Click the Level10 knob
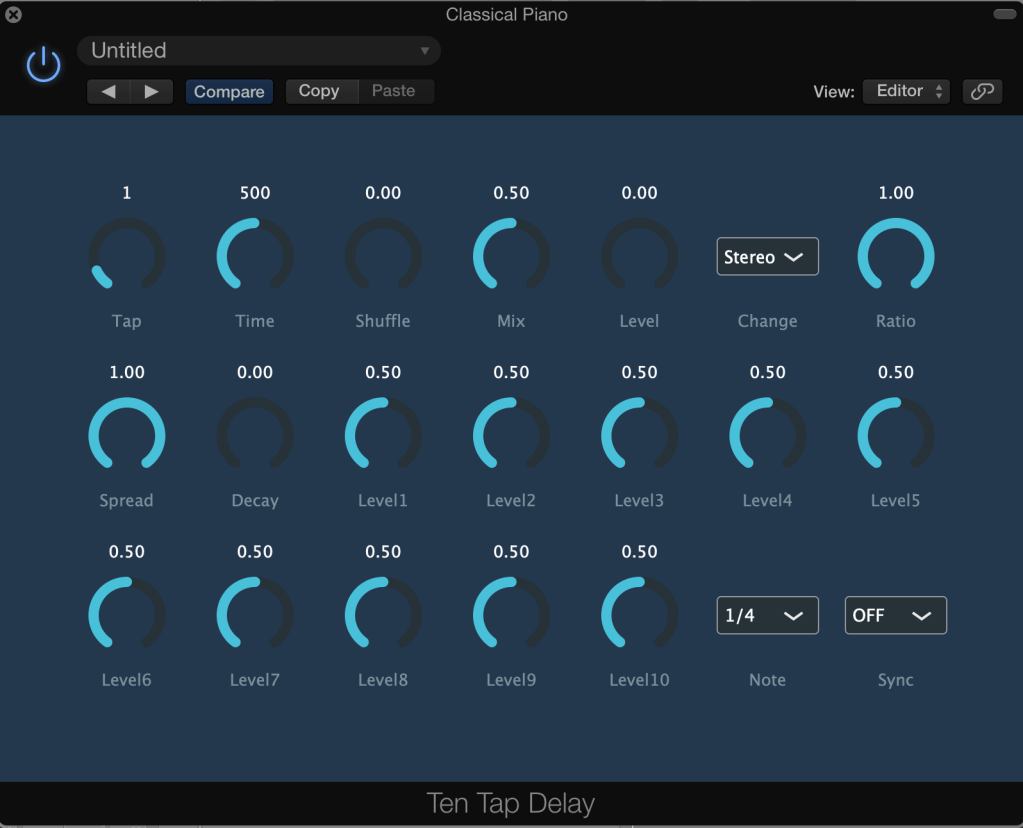This screenshot has width=1023, height=828. (x=639, y=616)
